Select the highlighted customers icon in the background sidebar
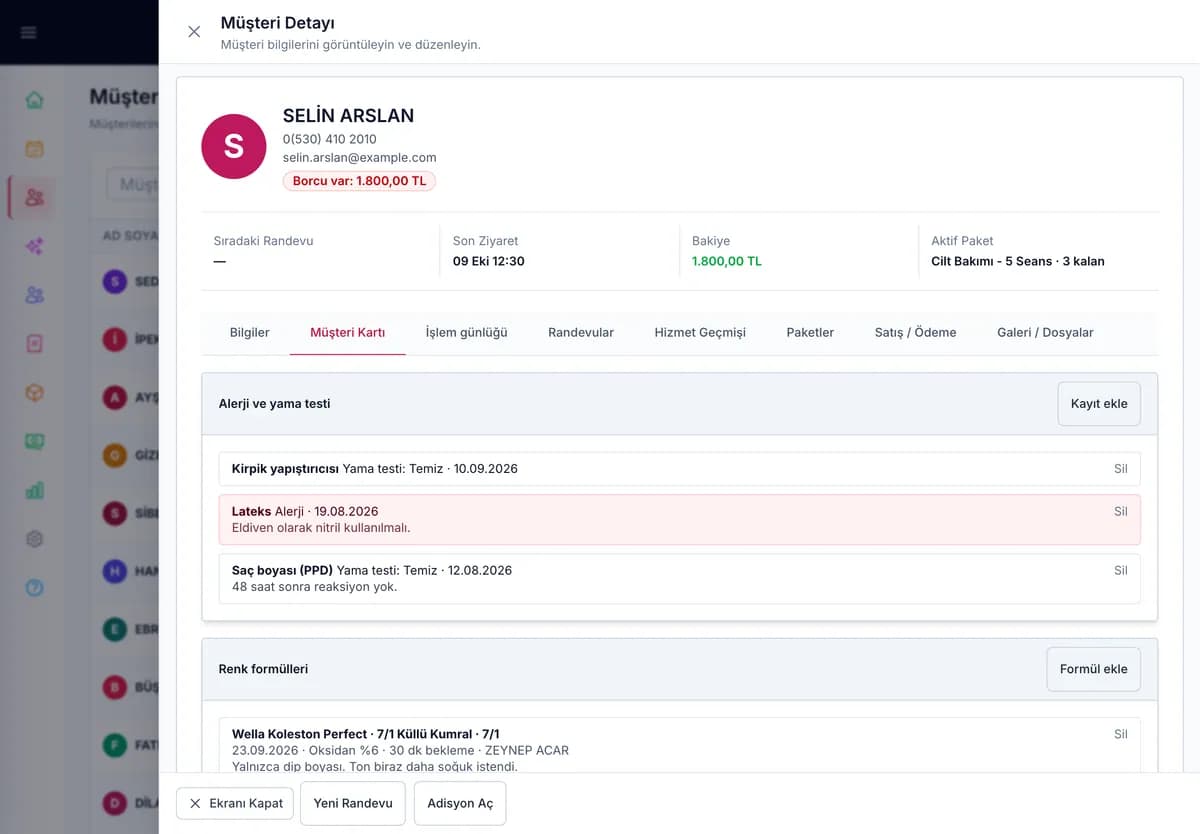1200x834 pixels. [35, 197]
